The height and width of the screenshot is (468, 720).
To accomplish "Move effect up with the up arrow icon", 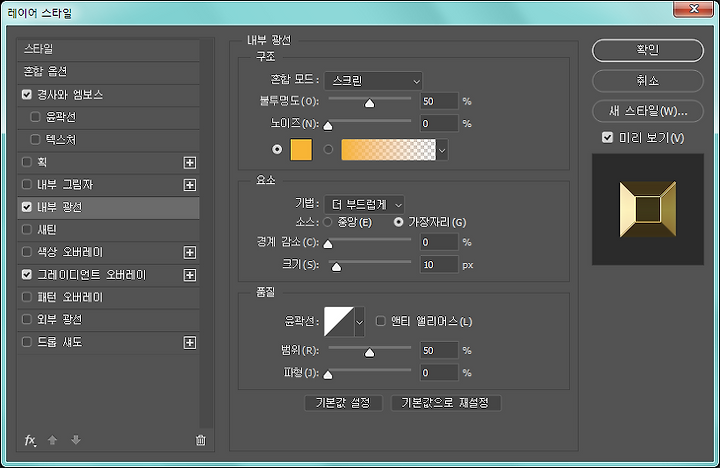I will point(52,440).
